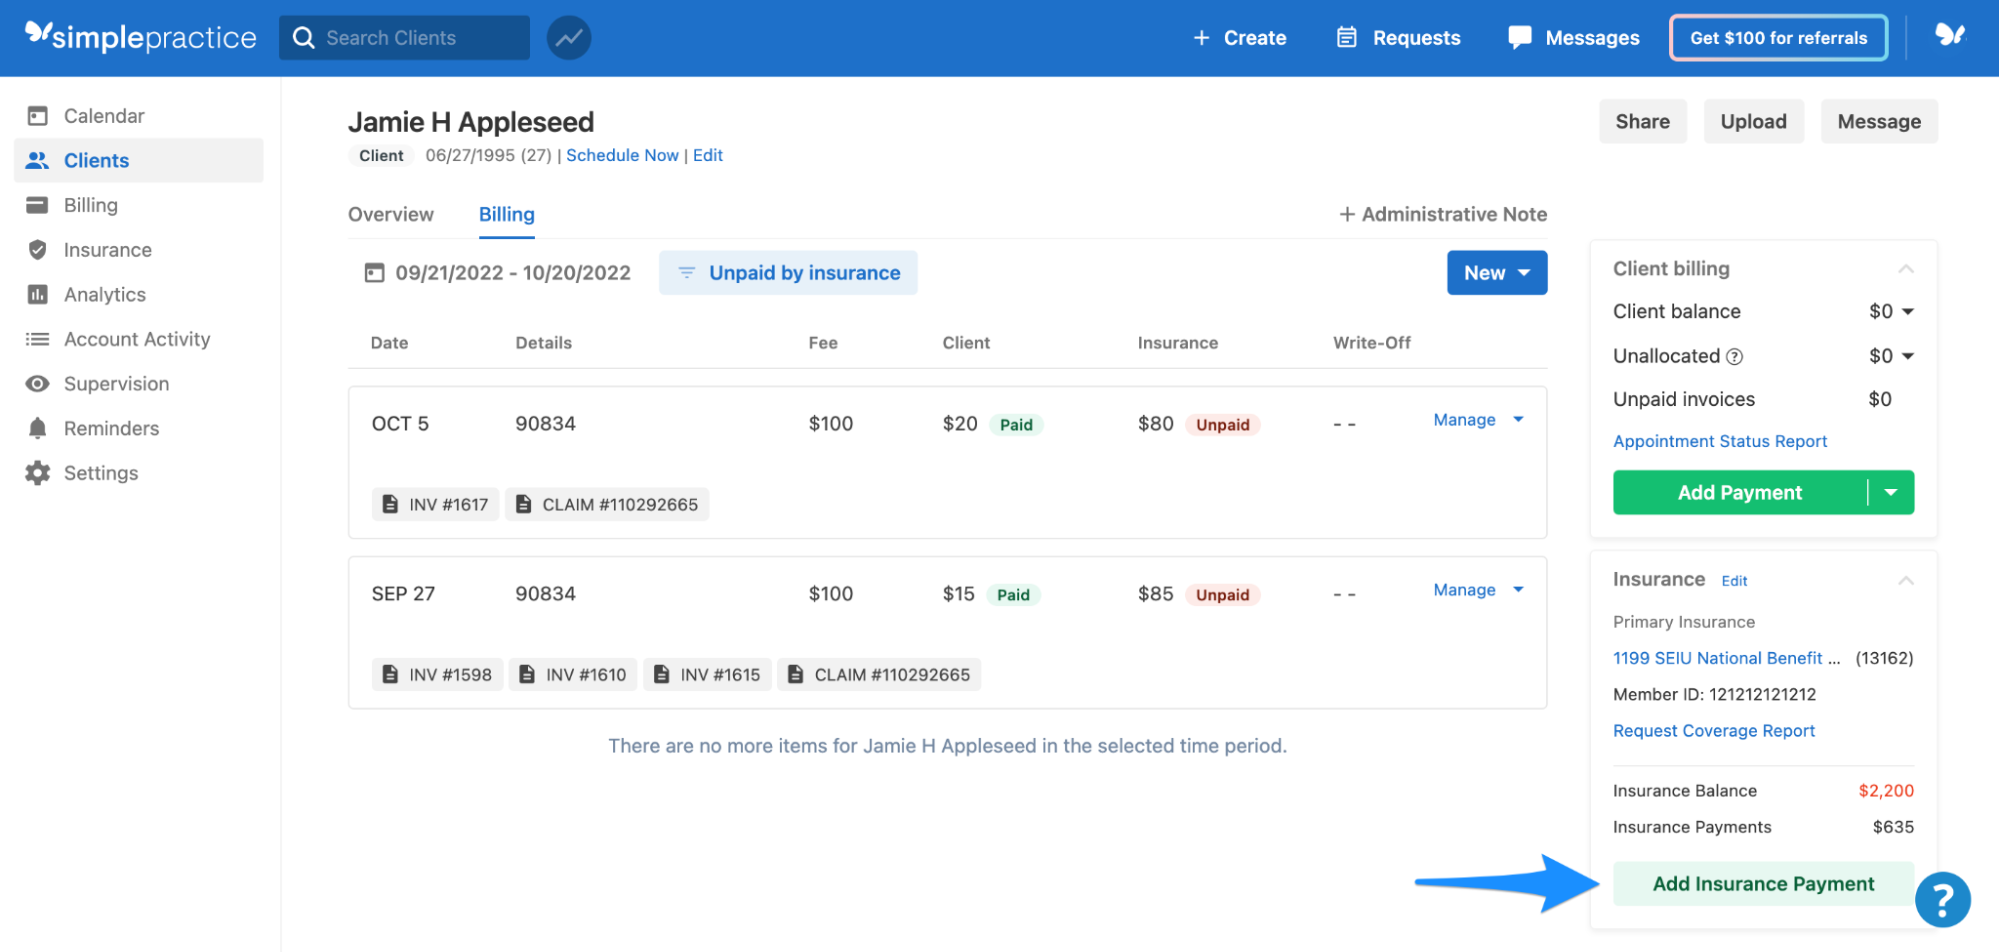Expand the Manage dropdown for OCT 5
This screenshot has height=952, width=1999.
1518,420
